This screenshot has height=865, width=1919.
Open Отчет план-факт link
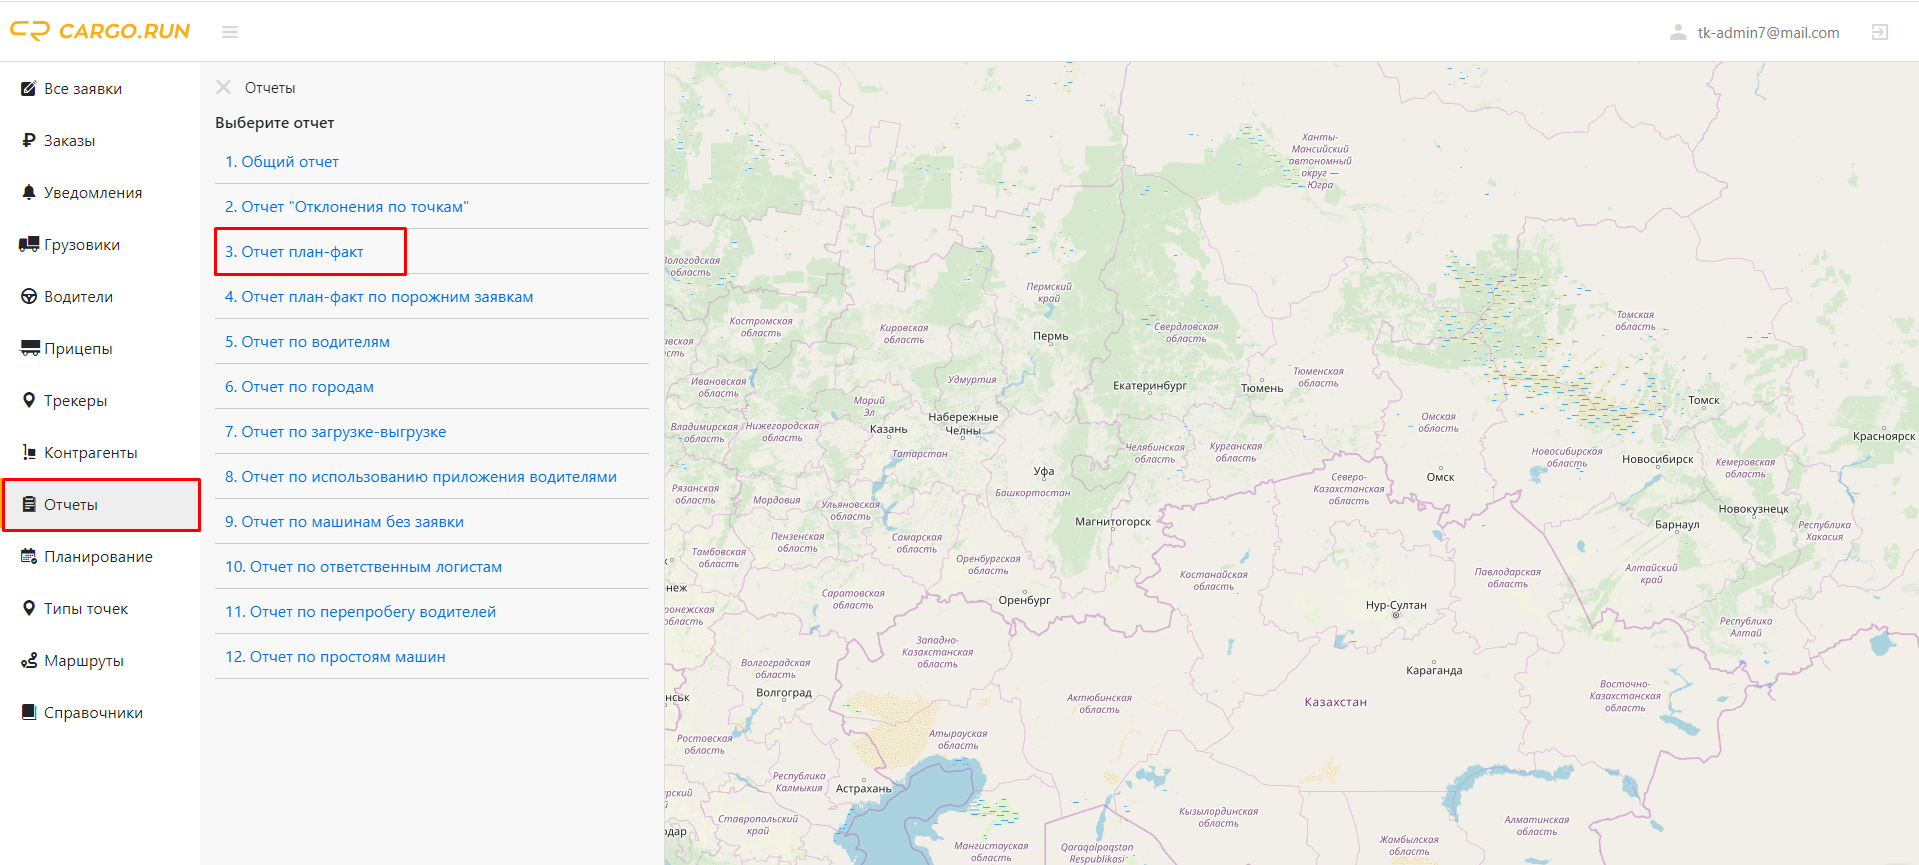pyautogui.click(x=294, y=251)
